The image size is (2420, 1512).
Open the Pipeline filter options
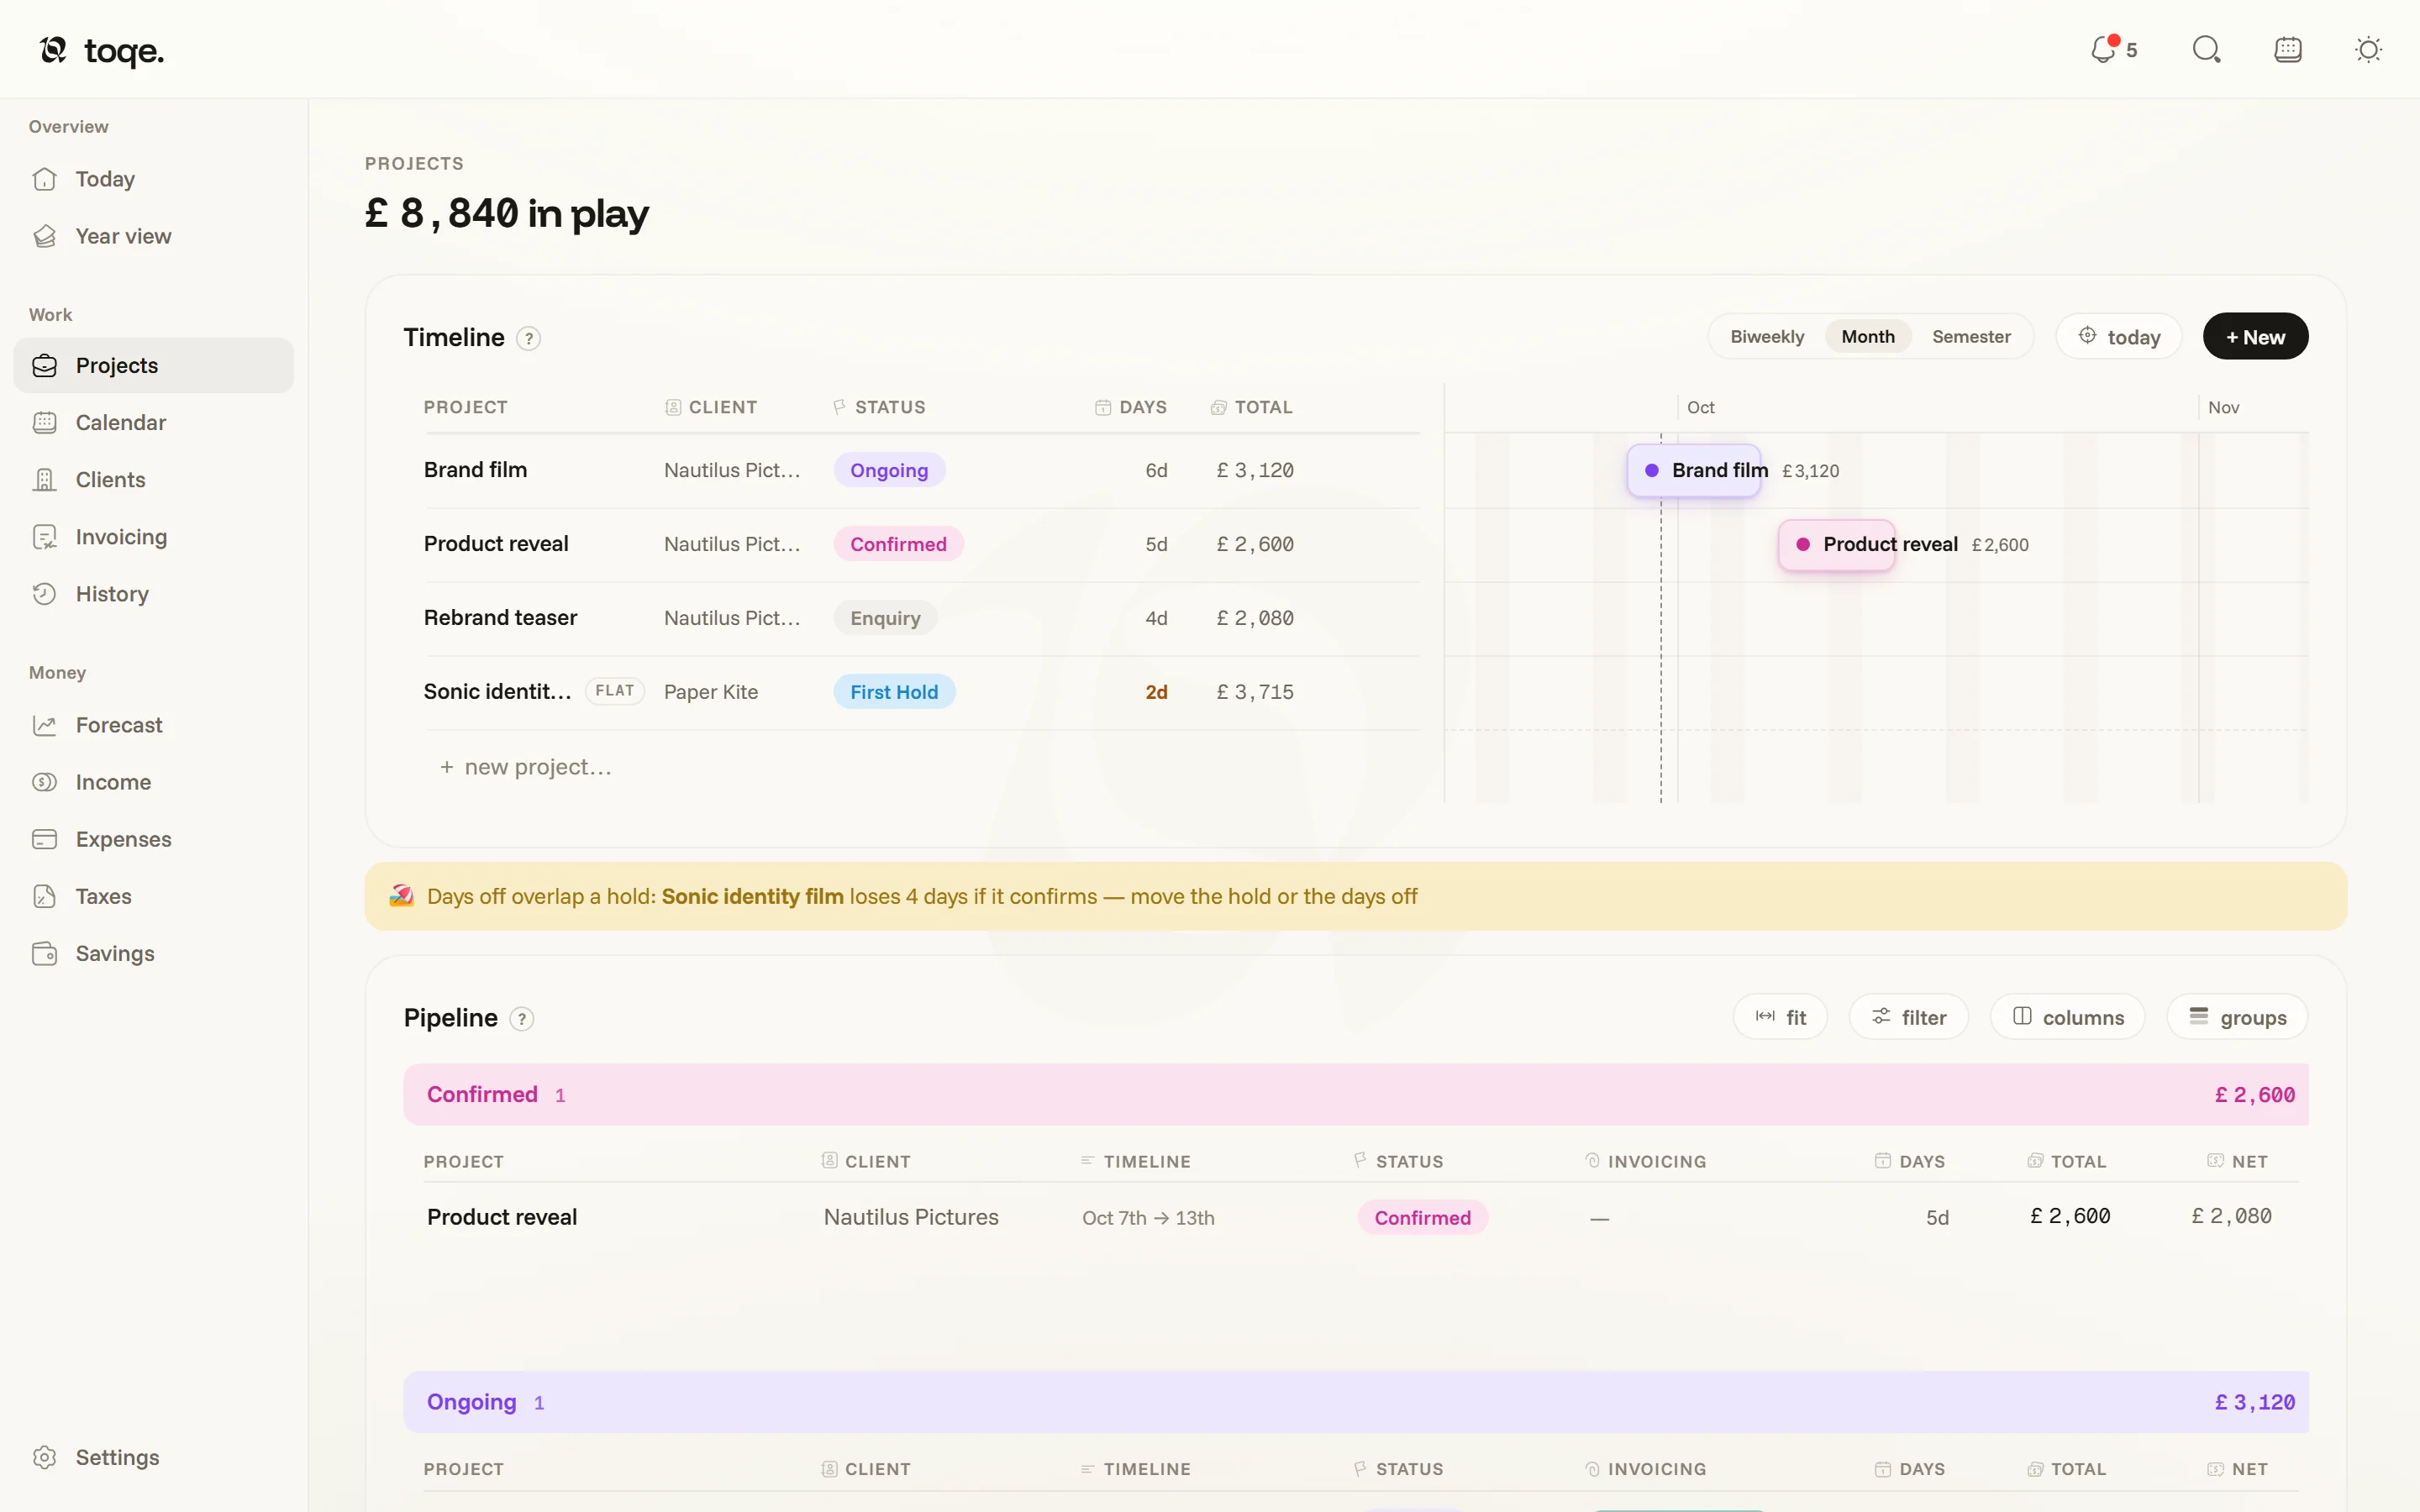click(x=1908, y=1017)
